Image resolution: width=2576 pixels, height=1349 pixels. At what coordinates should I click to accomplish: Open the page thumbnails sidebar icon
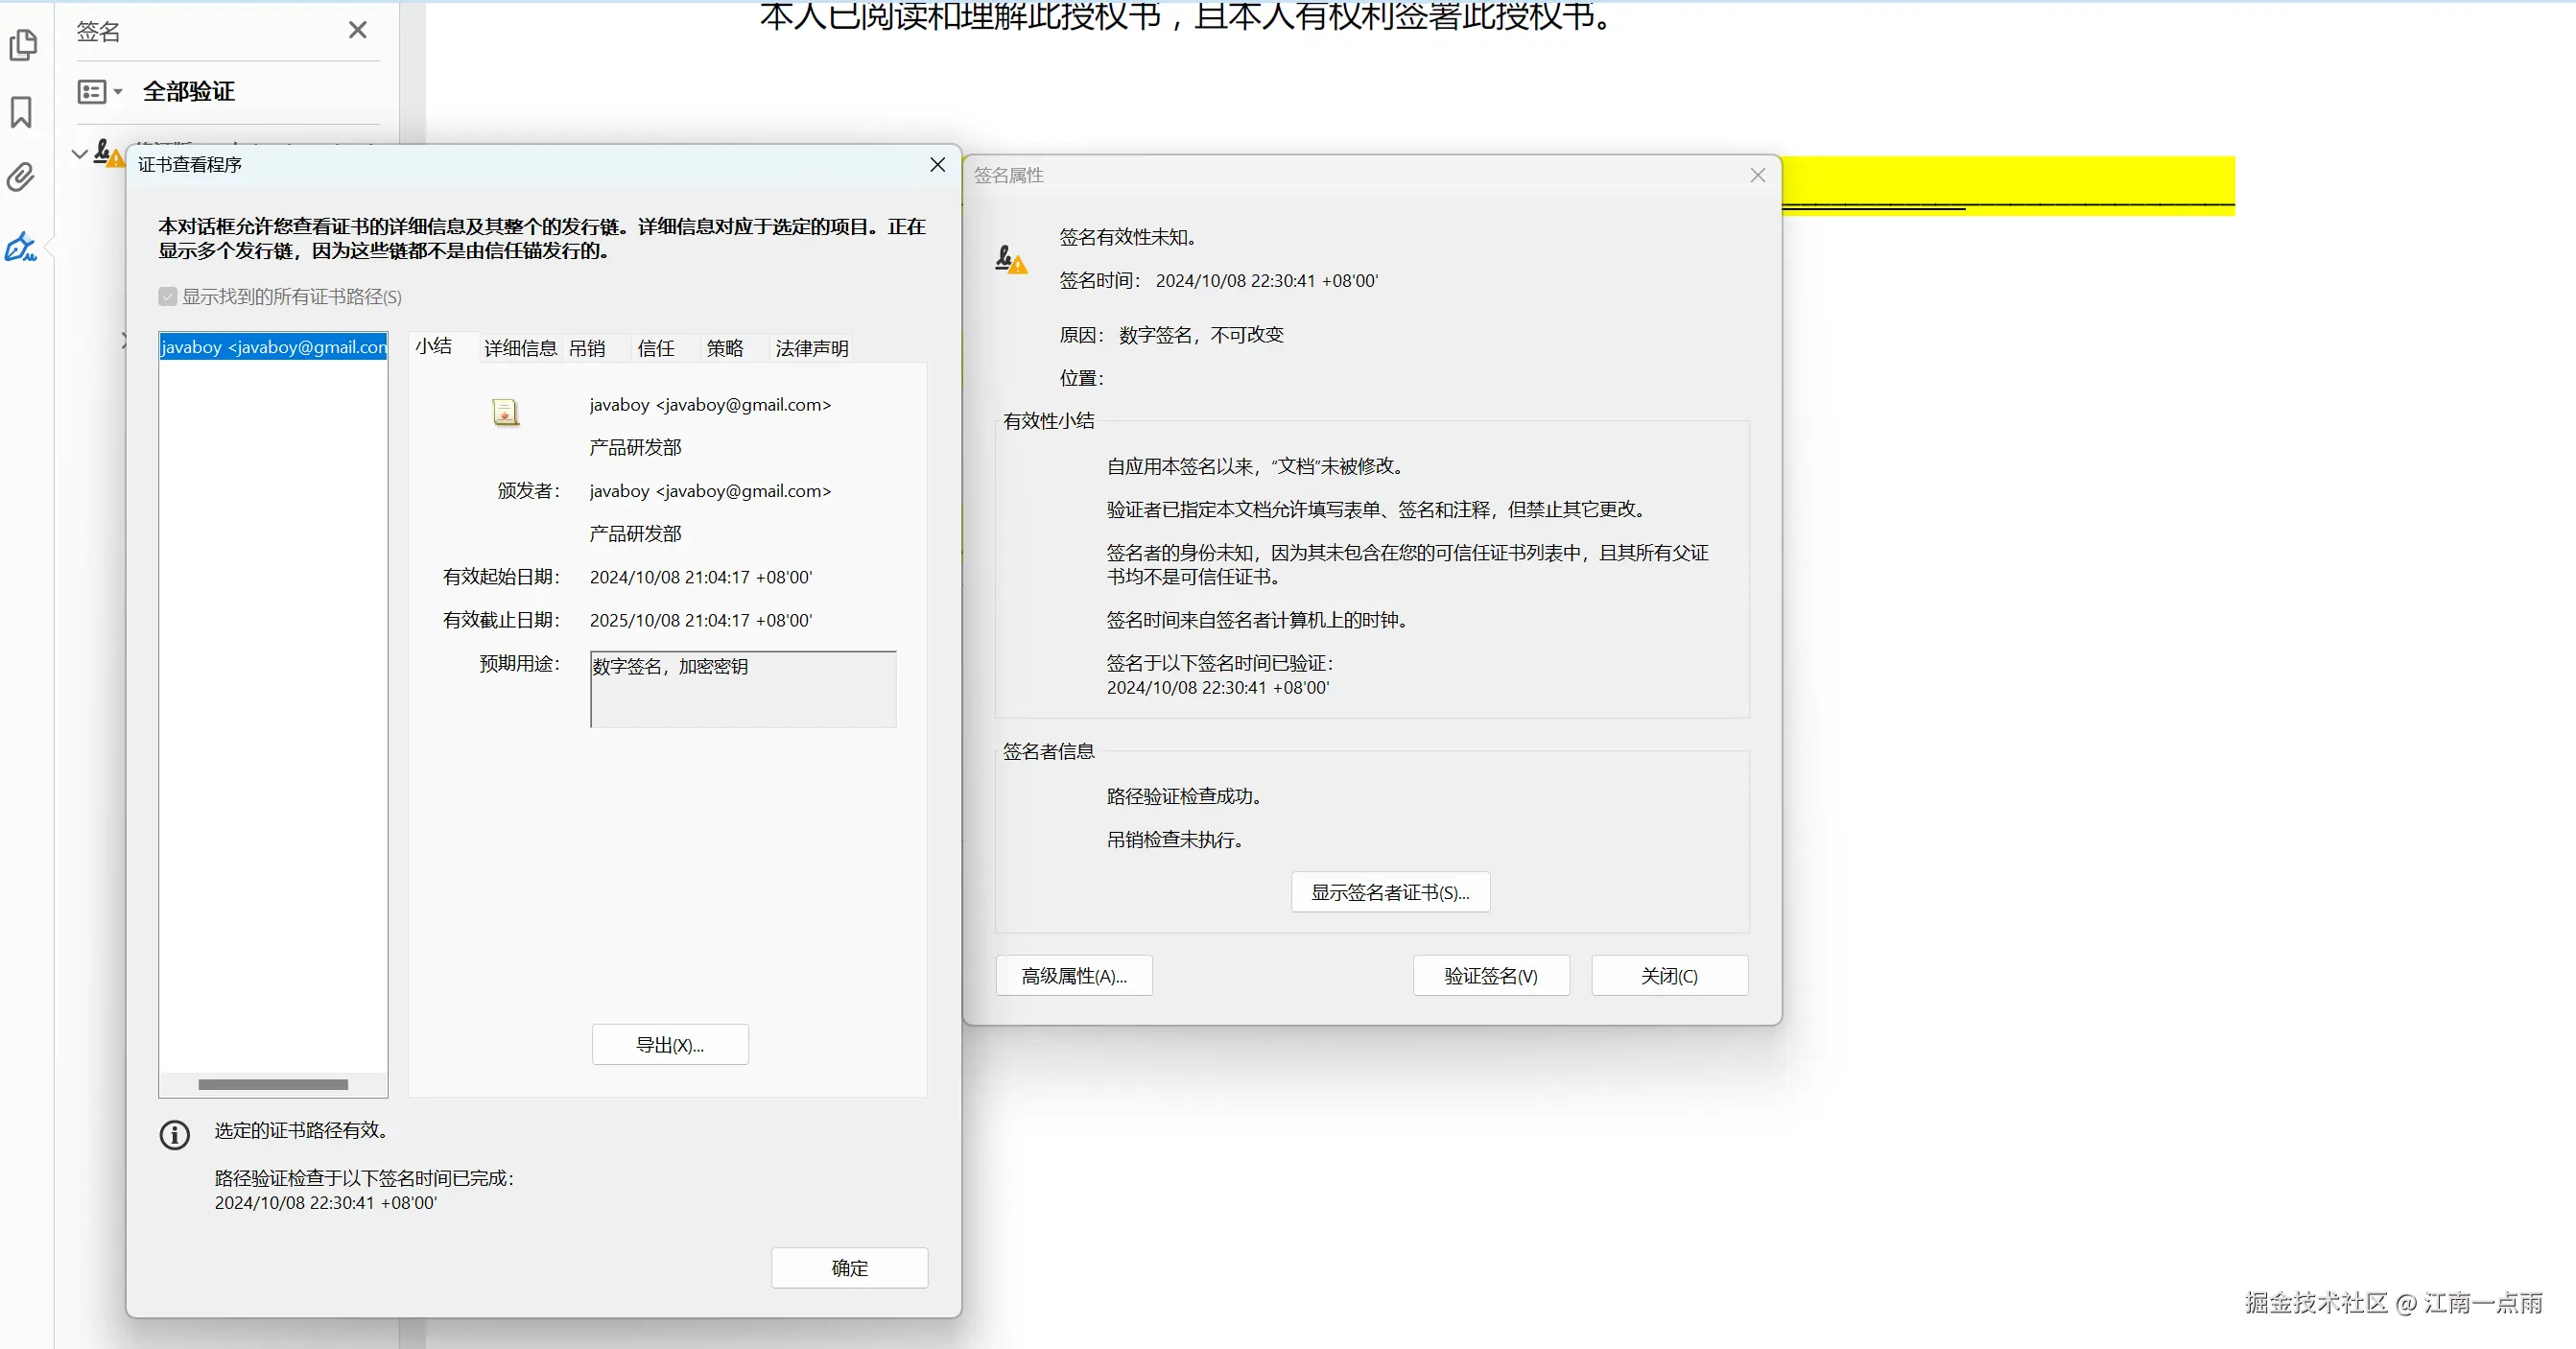pyautogui.click(x=23, y=45)
